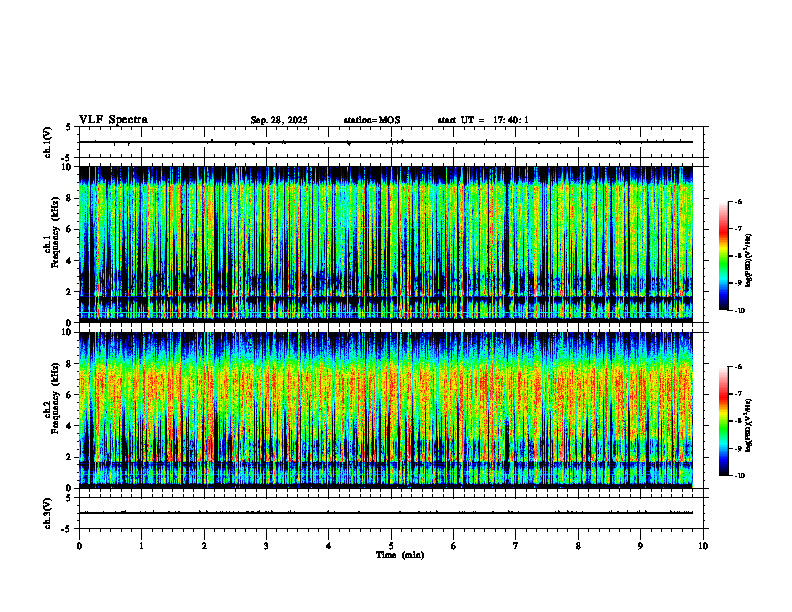792x612 pixels.
Task: Click time axis tick label "3"
Action: 266,546
